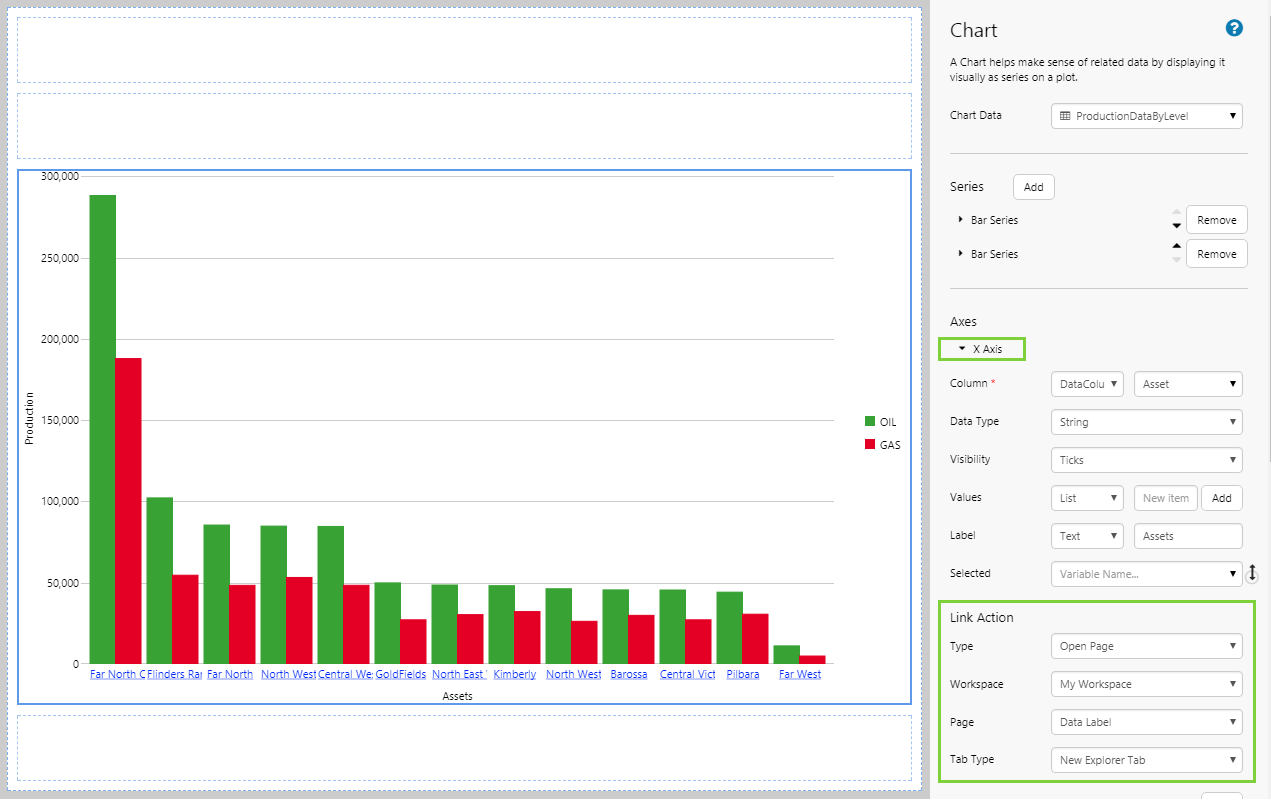Click the Kimberly axis label link
Screen dimensions: 1271x800
514,675
